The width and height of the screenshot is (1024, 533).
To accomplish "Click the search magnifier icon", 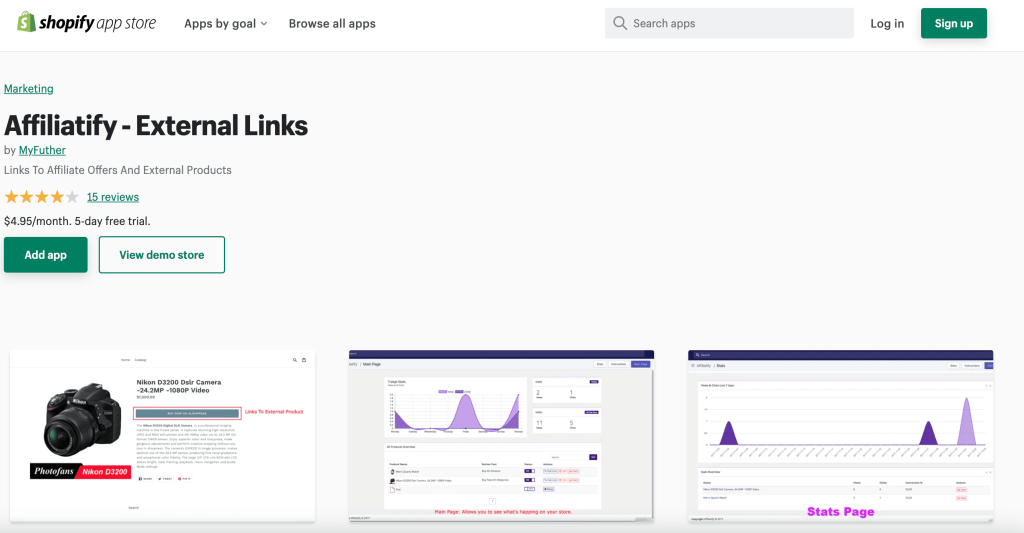I will (x=620, y=24).
